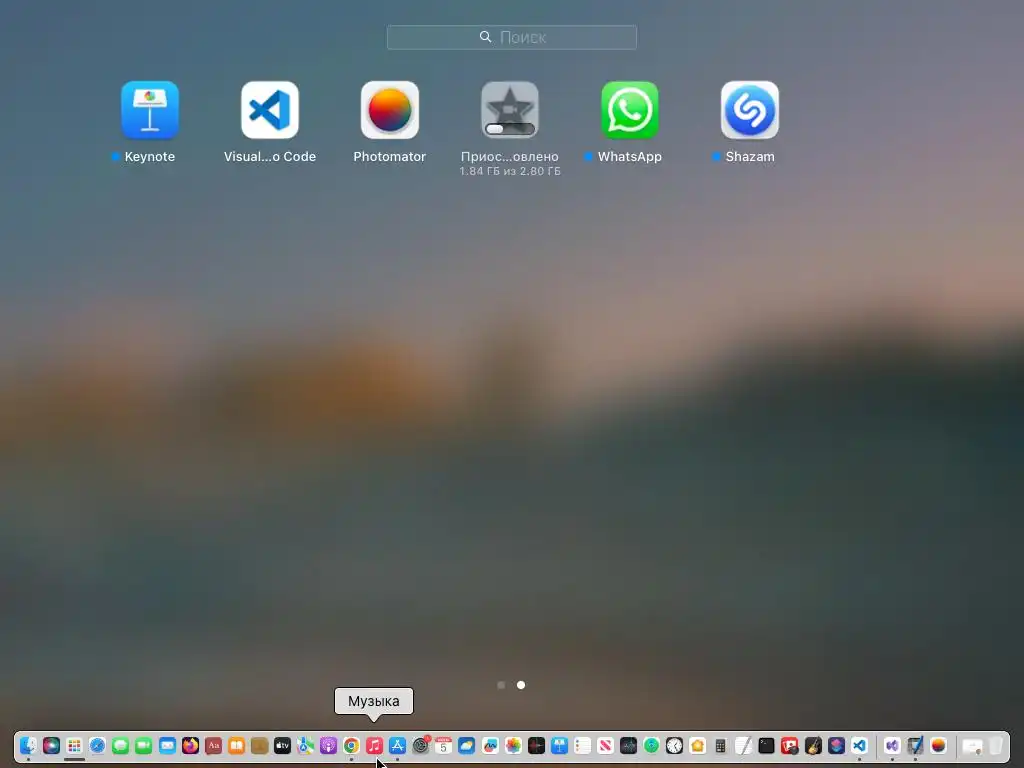
Task: Launch Calculator from the Dock
Action: tap(720, 745)
